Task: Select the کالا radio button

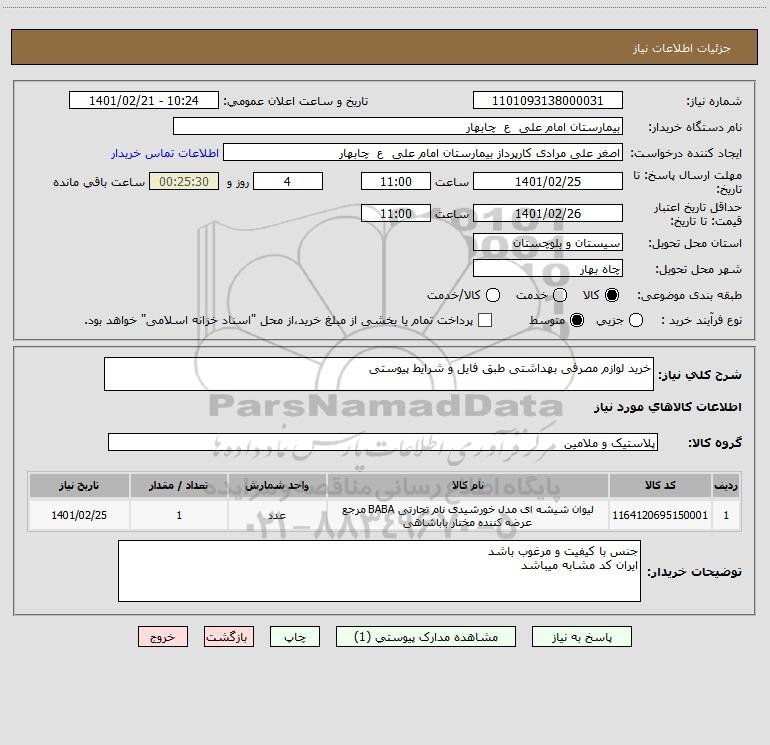Action: (611, 295)
